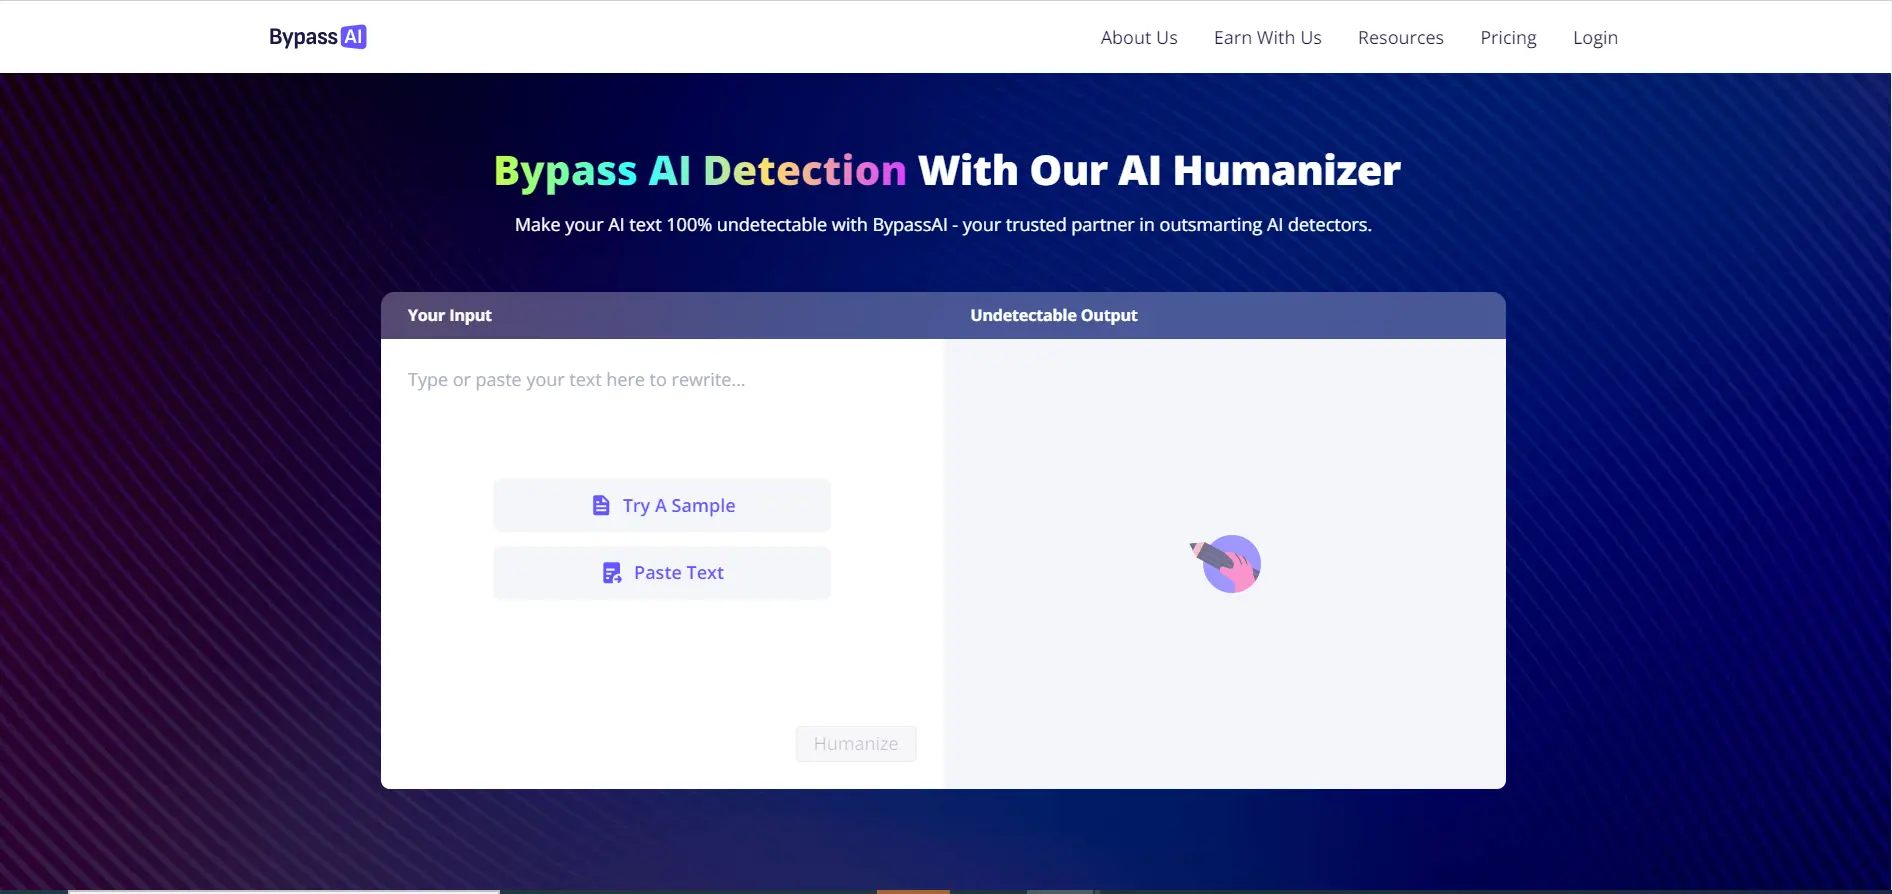Click the BypassAI logo

318,37
